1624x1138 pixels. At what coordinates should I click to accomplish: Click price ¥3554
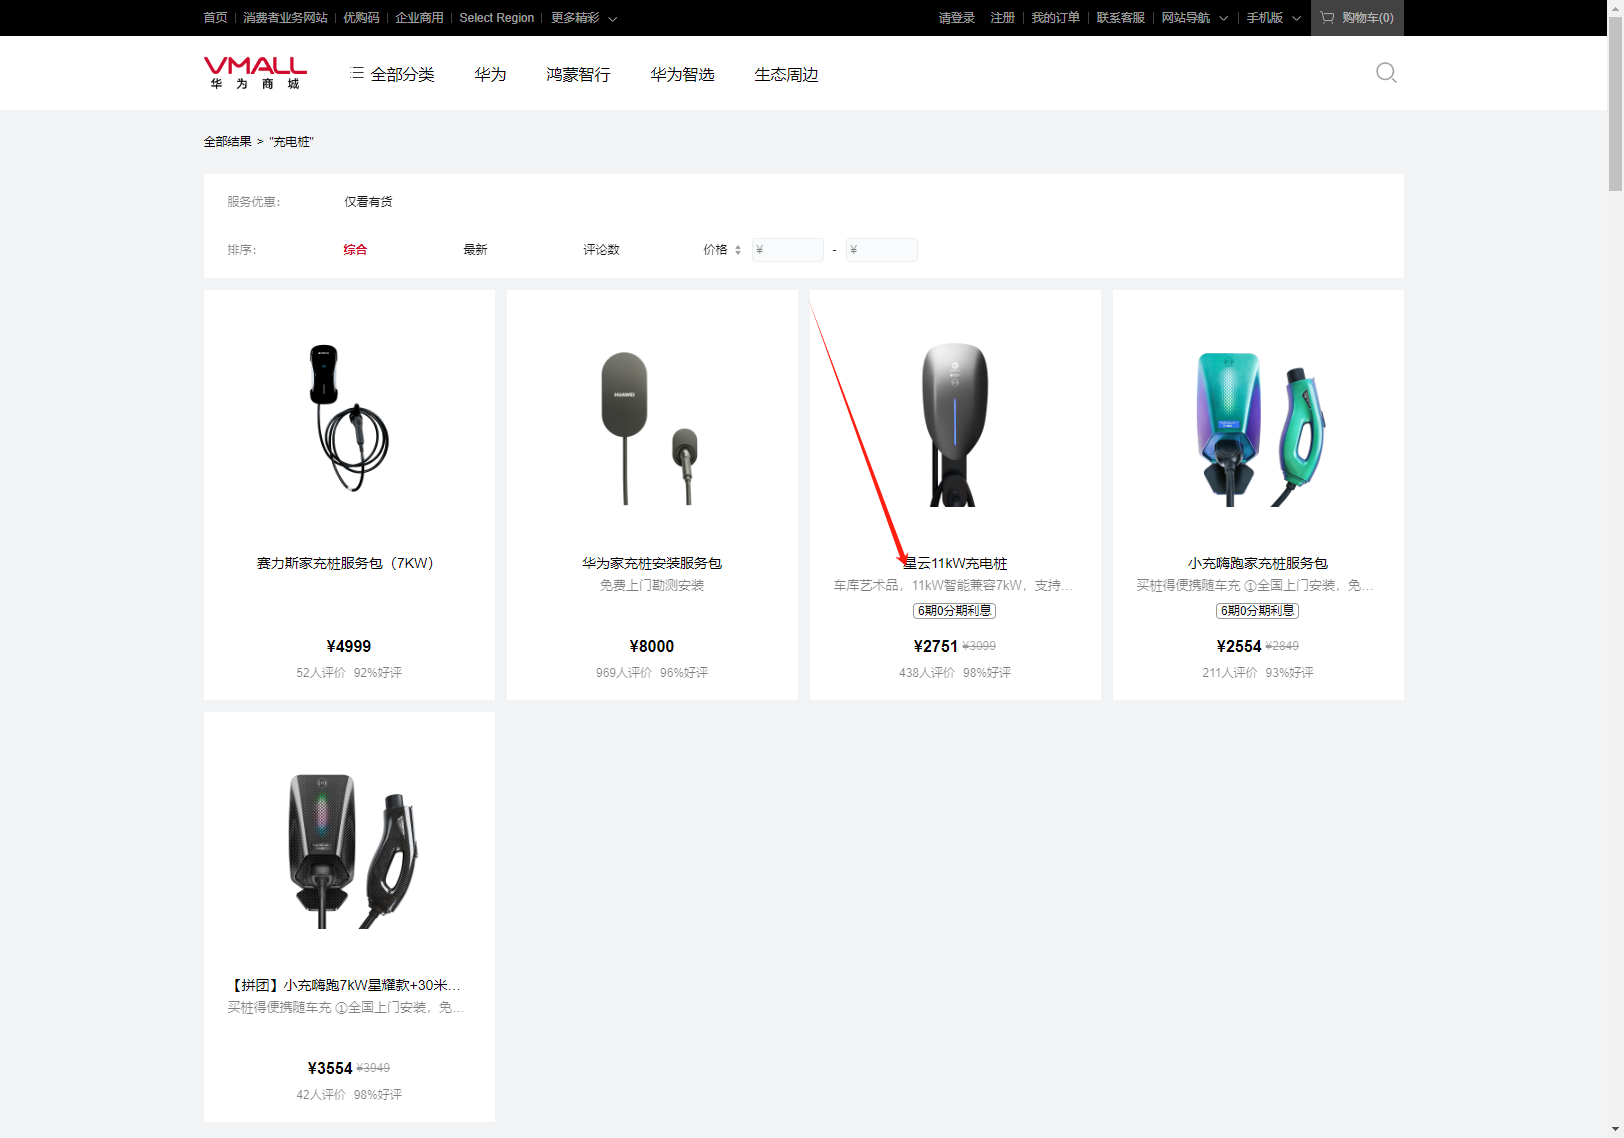coord(330,1068)
